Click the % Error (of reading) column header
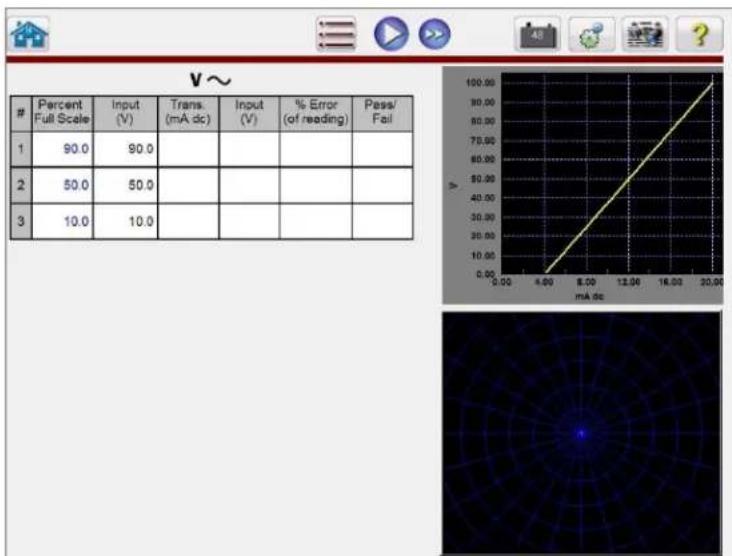The height and width of the screenshot is (556, 732). point(316,113)
